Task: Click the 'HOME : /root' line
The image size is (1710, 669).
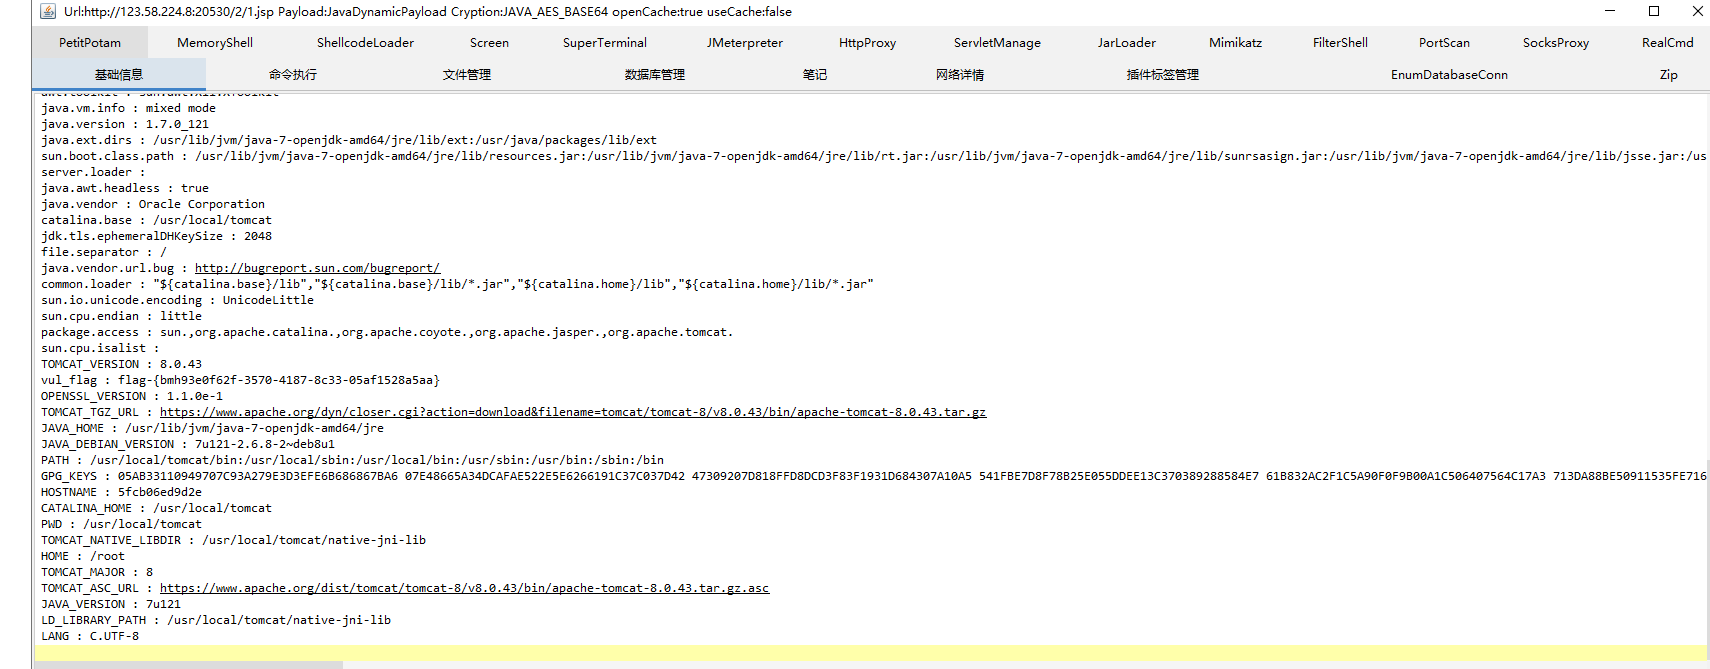Action: (83, 556)
